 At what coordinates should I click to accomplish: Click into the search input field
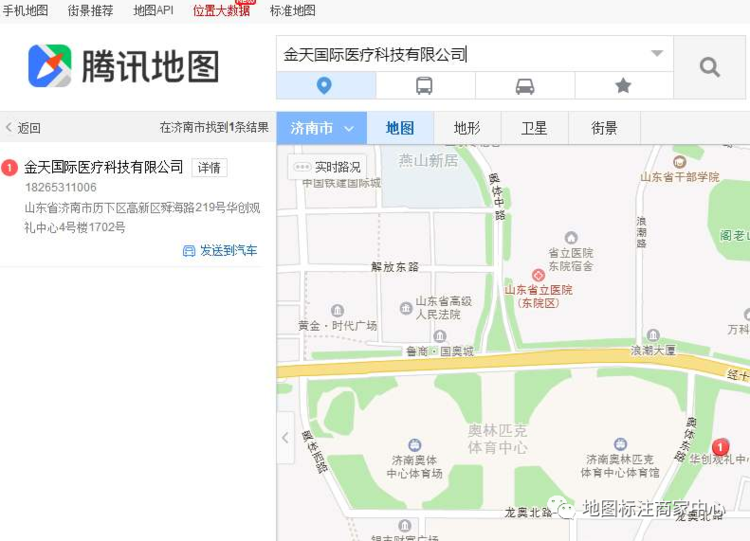[x=464, y=55]
